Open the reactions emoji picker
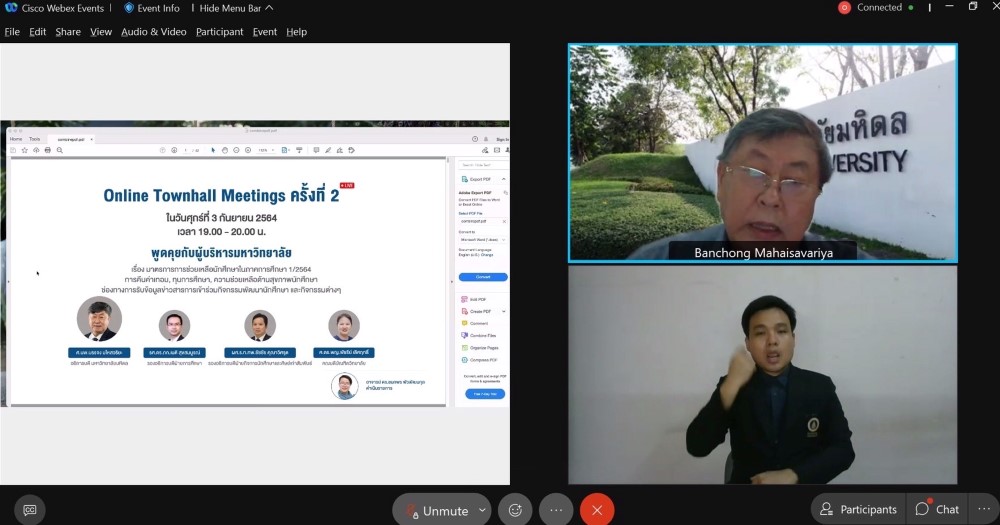1000x525 pixels. coord(515,509)
